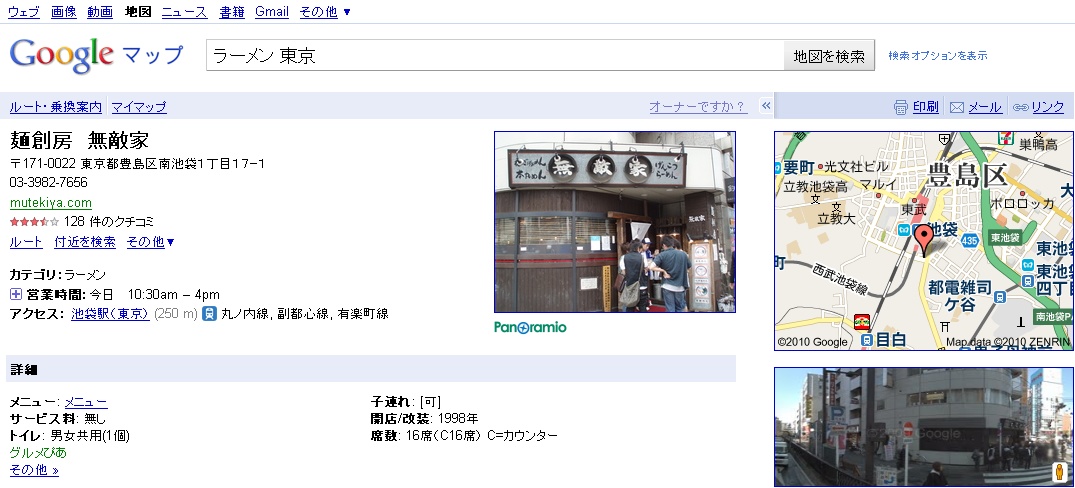Click the 営業時間 hours text
Screen dimensions: 1075x488
(123, 295)
